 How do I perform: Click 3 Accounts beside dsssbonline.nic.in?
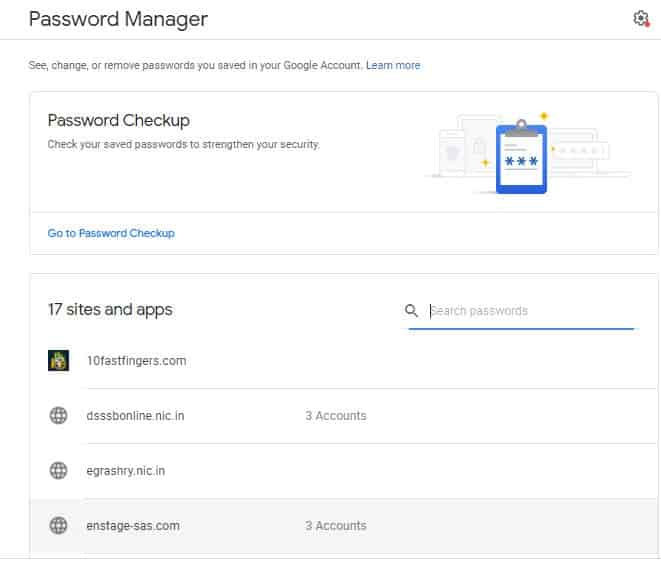pos(336,416)
